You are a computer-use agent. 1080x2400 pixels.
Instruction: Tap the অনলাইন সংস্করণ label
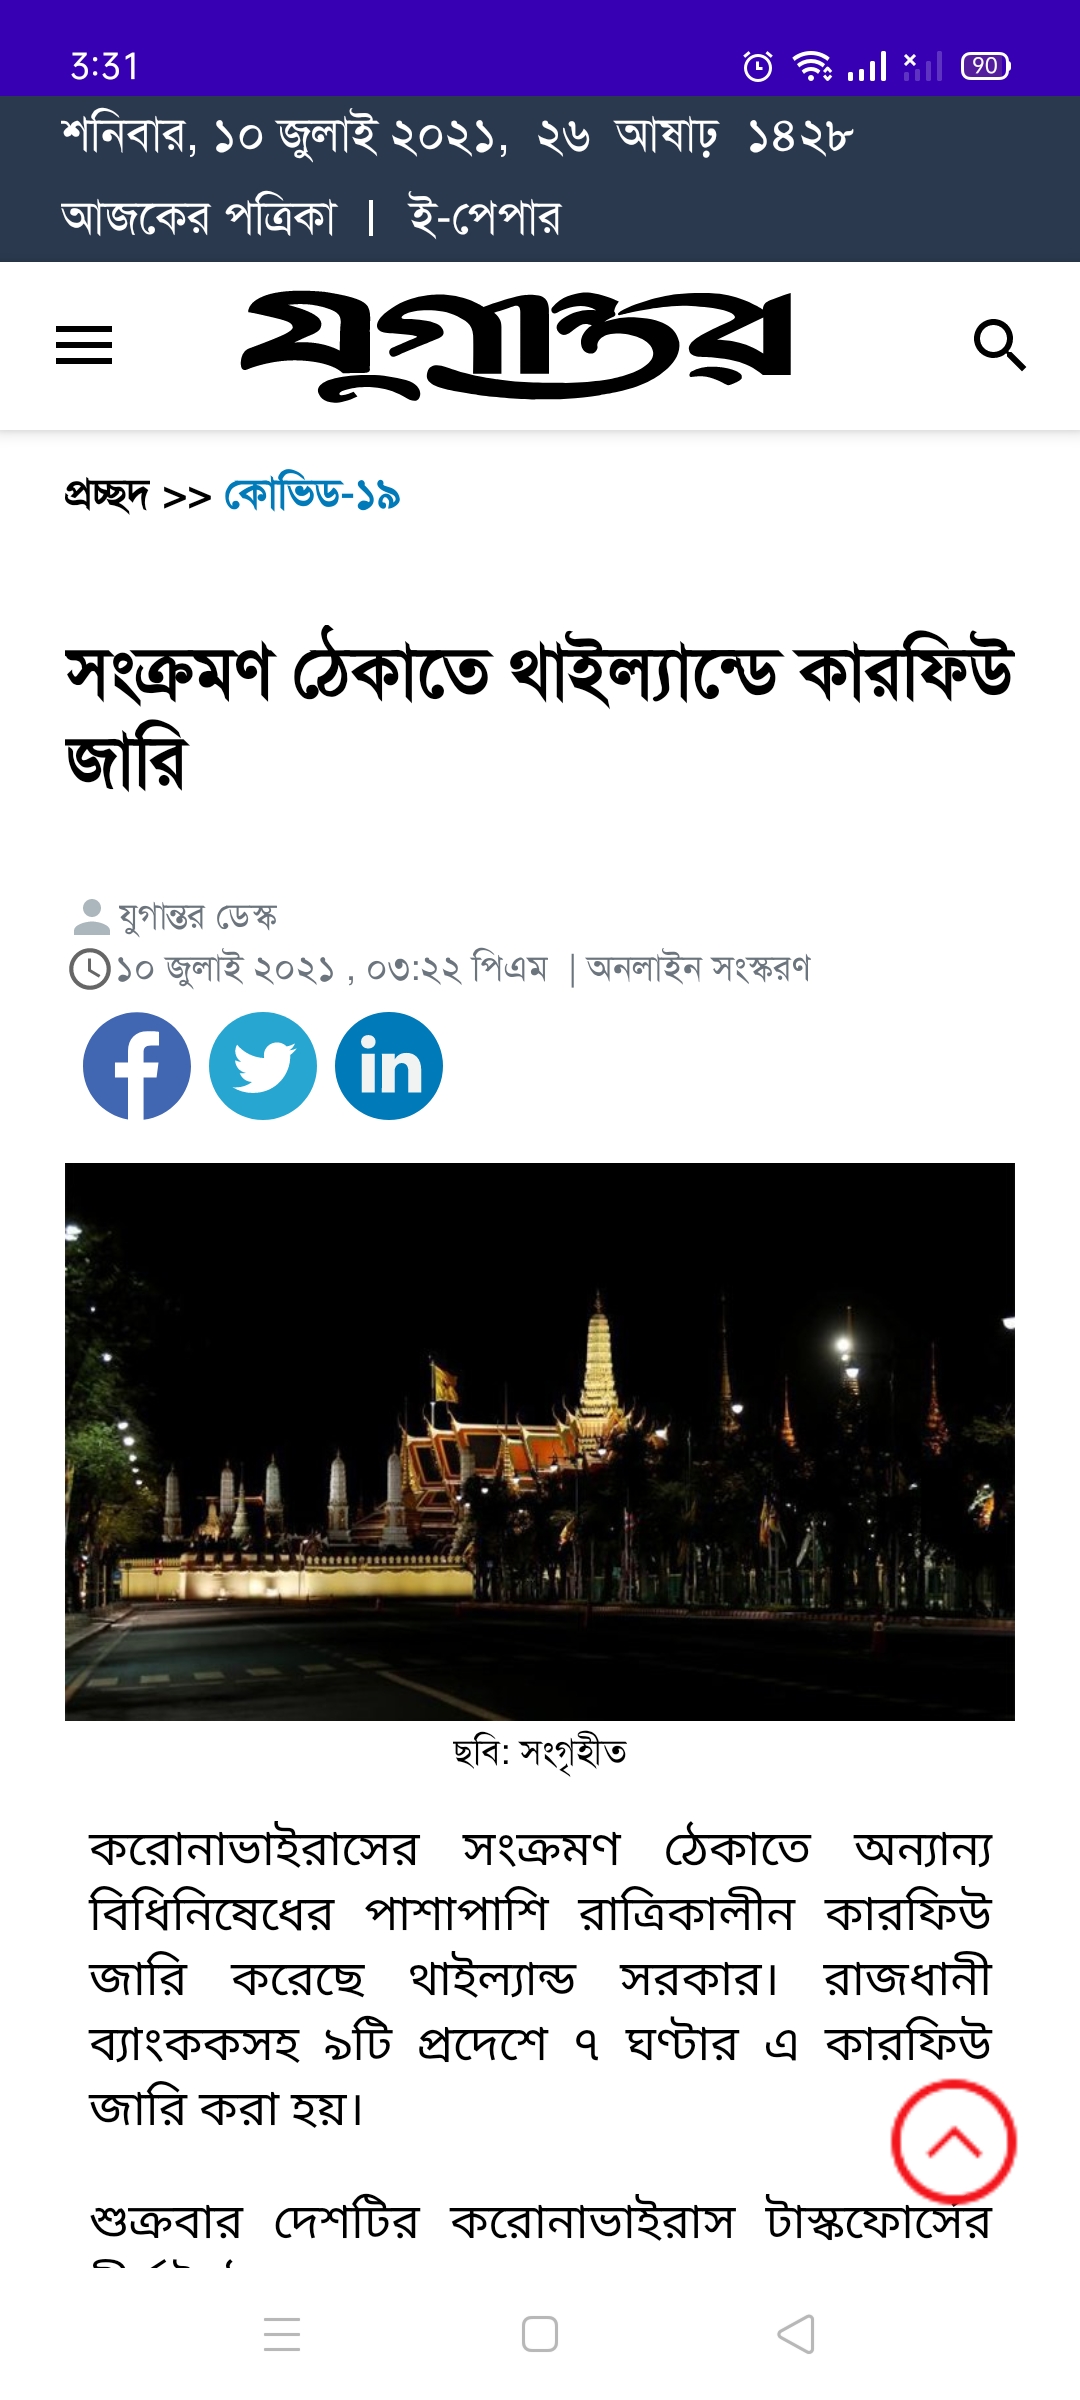coord(698,968)
